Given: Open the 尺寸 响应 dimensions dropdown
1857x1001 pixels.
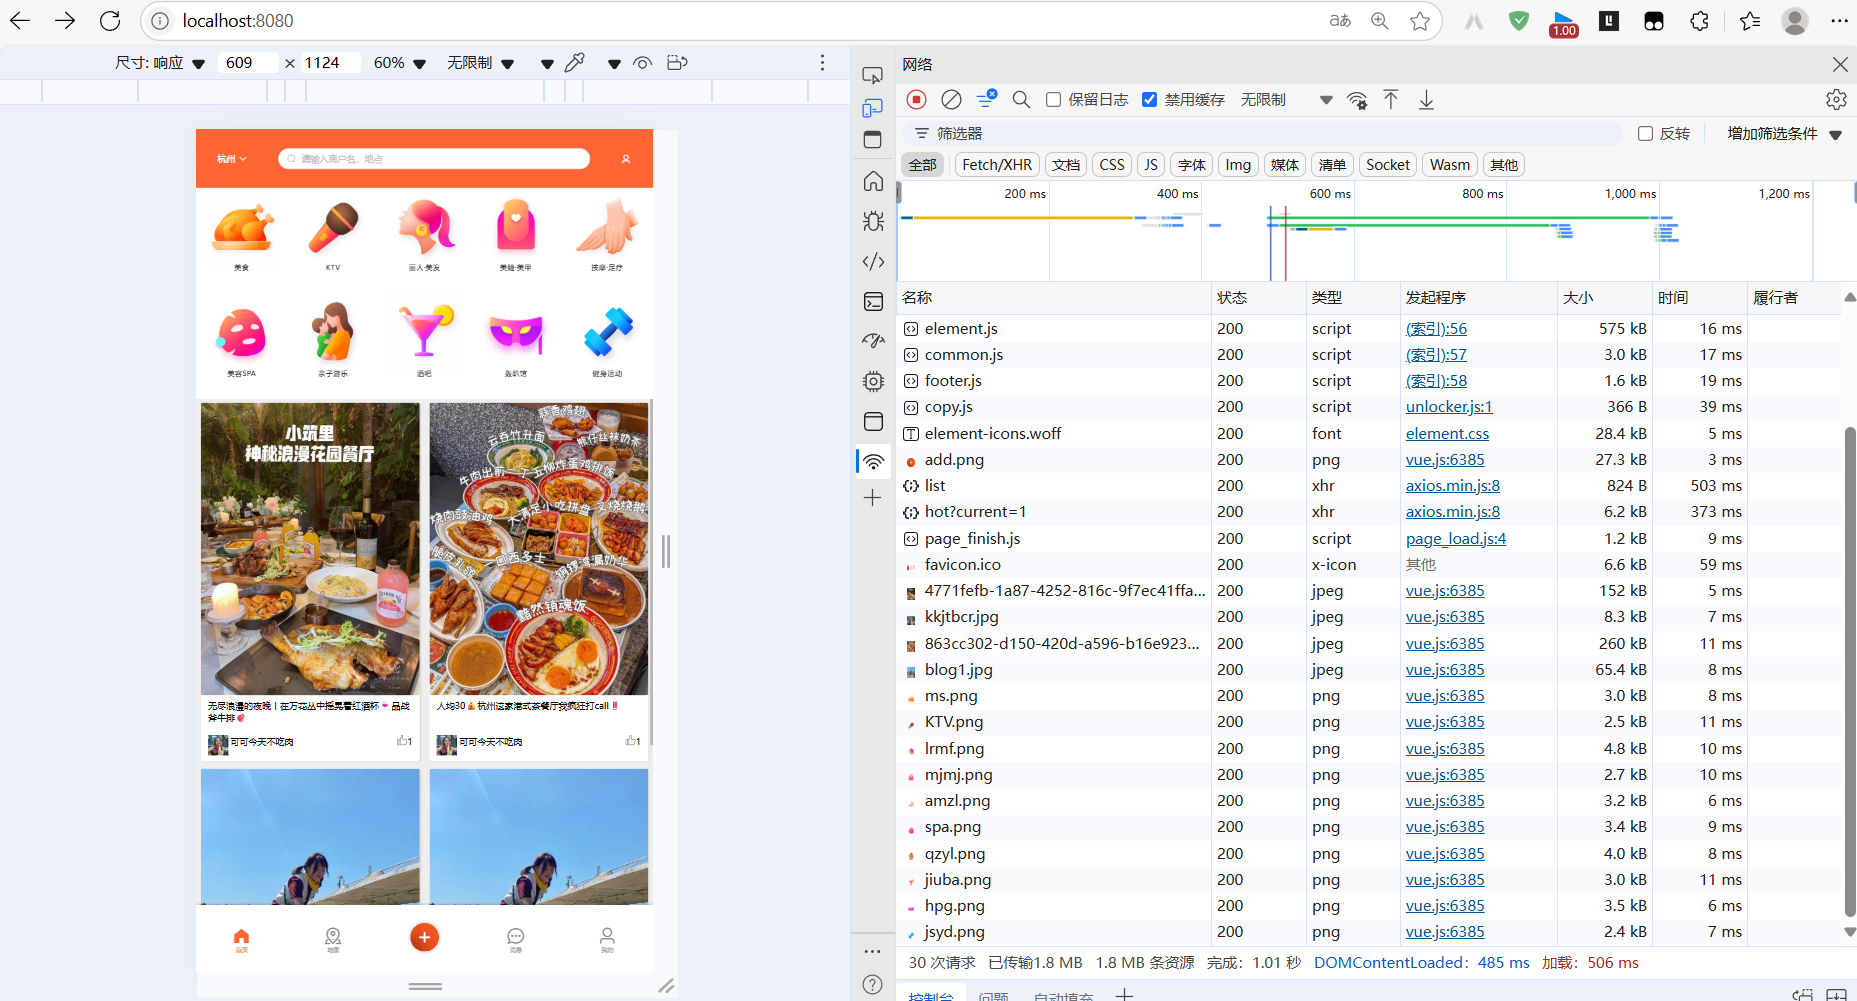Looking at the screenshot, I should click(160, 63).
